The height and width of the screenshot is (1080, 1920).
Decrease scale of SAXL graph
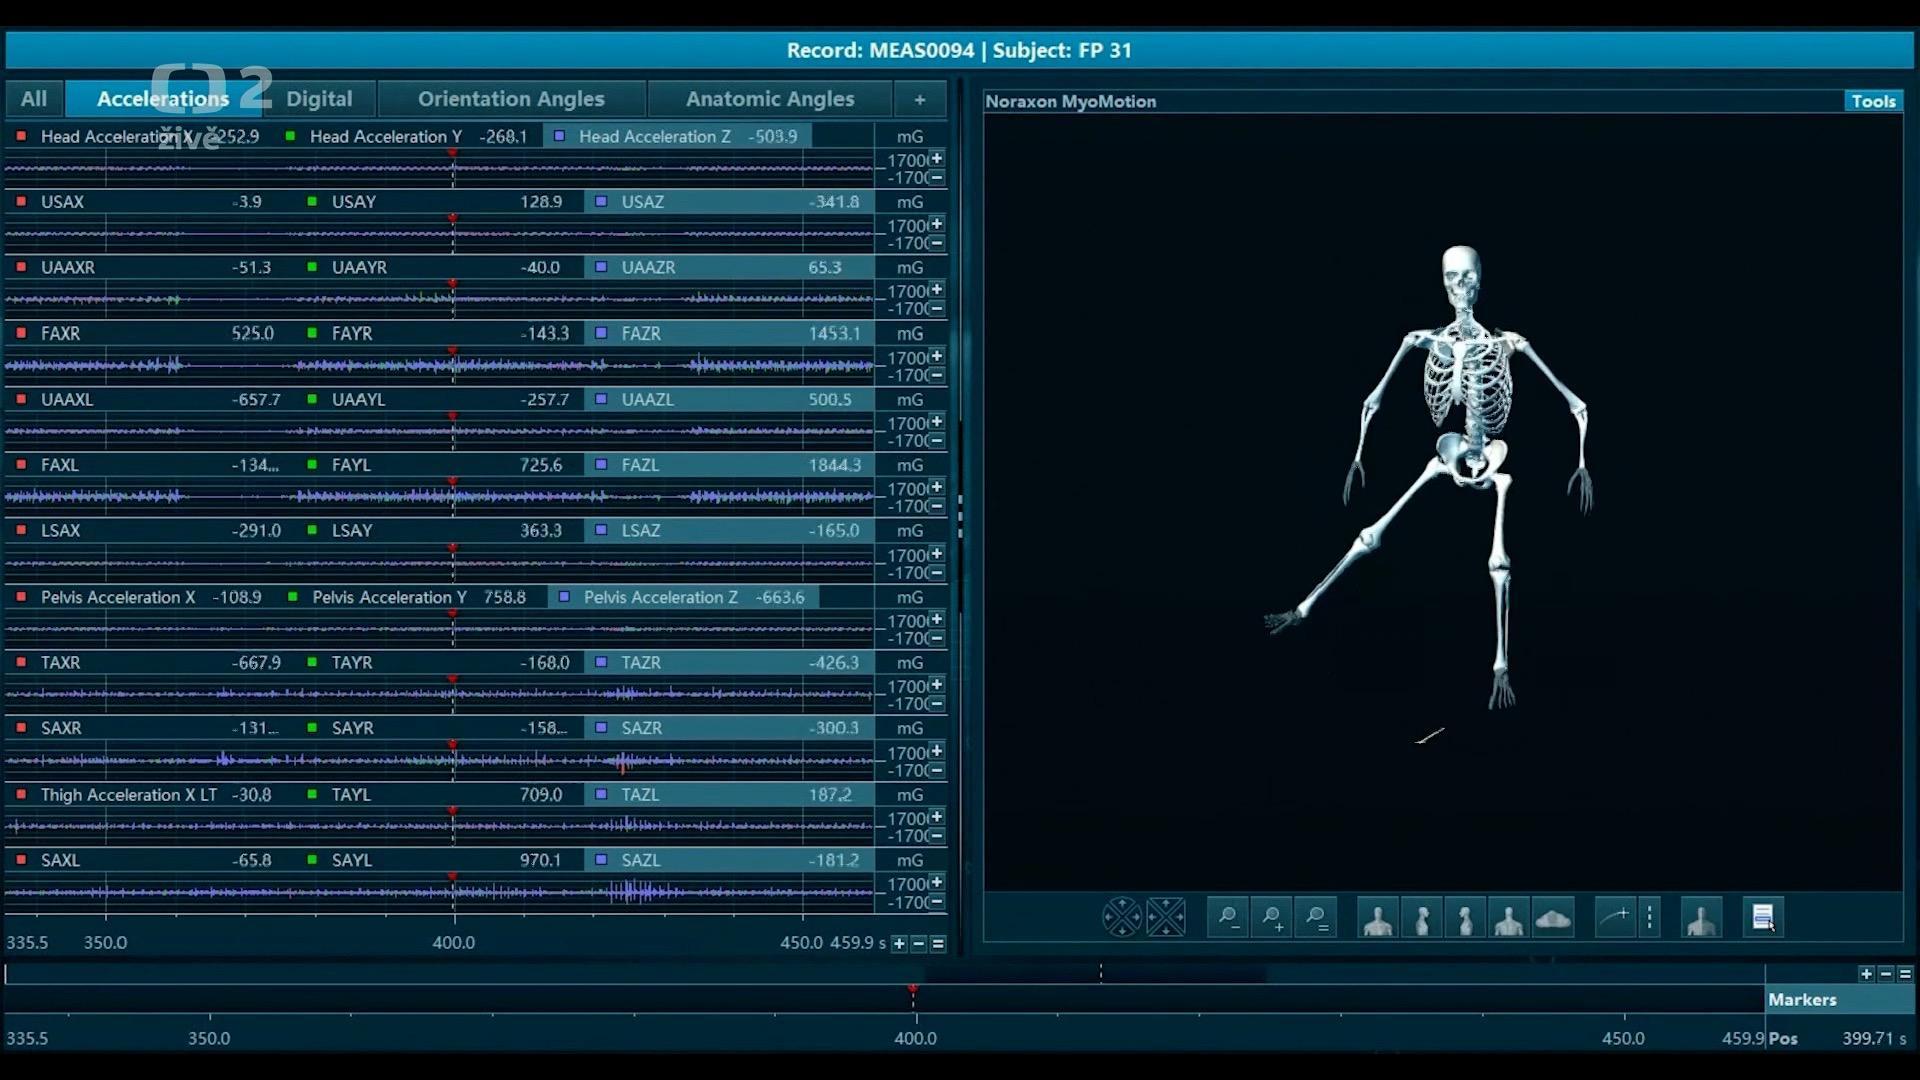[936, 902]
